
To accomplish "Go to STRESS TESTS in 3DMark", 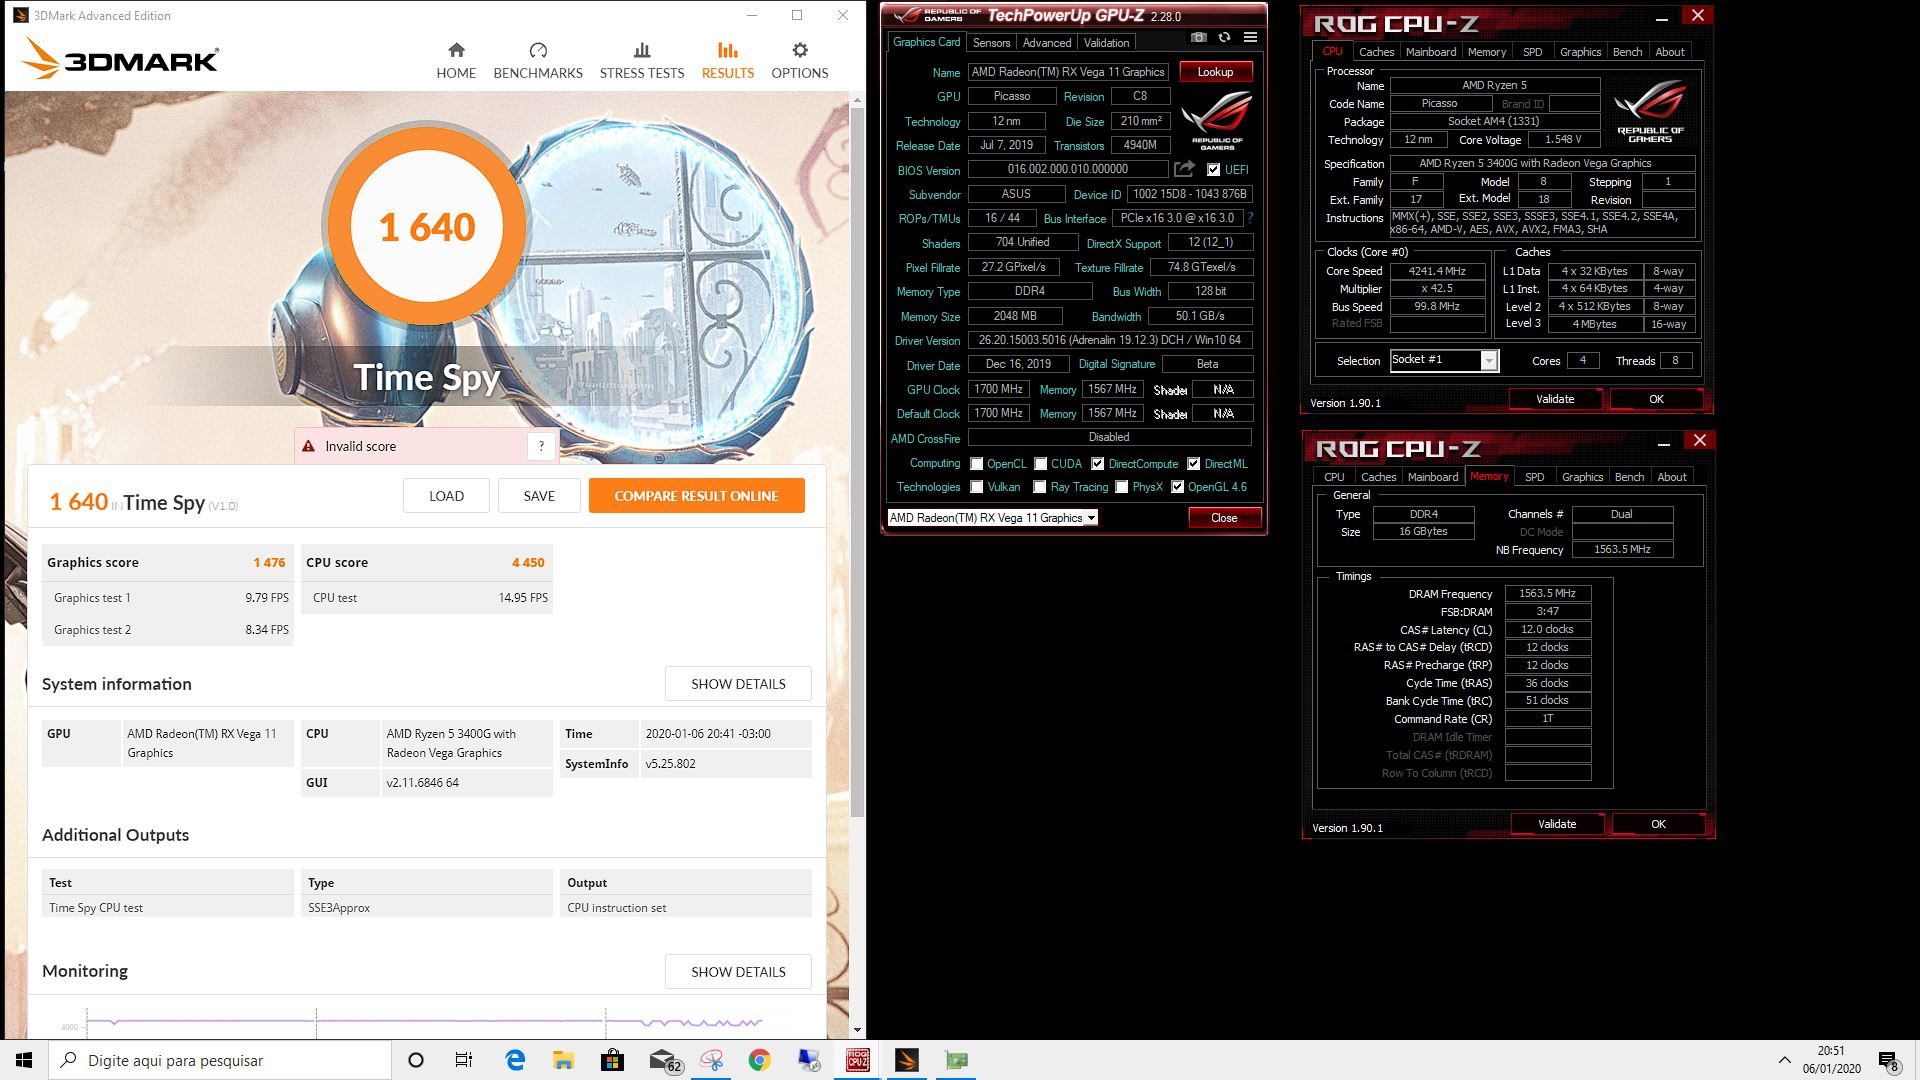I will (x=642, y=60).
